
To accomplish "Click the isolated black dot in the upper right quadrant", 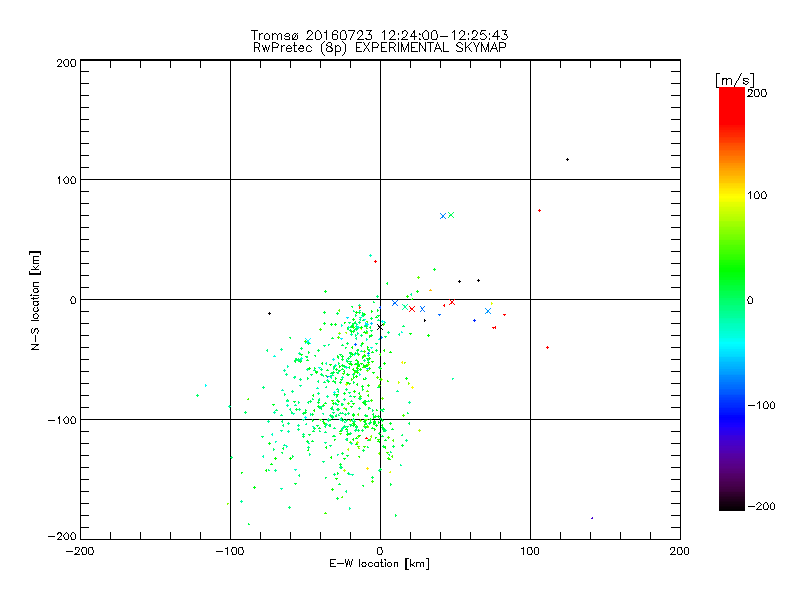I will pyautogui.click(x=567, y=160).
